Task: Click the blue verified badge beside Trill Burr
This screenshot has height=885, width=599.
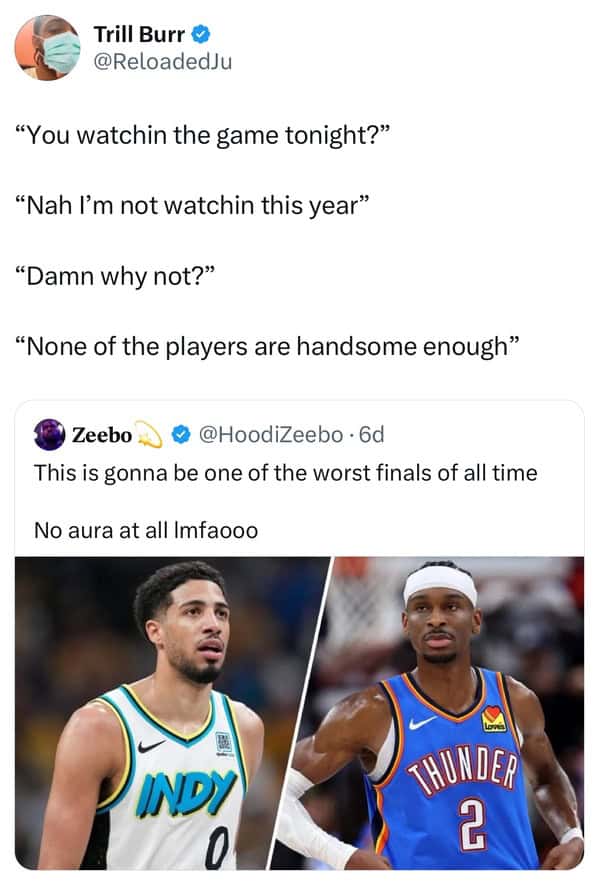Action: point(201,34)
